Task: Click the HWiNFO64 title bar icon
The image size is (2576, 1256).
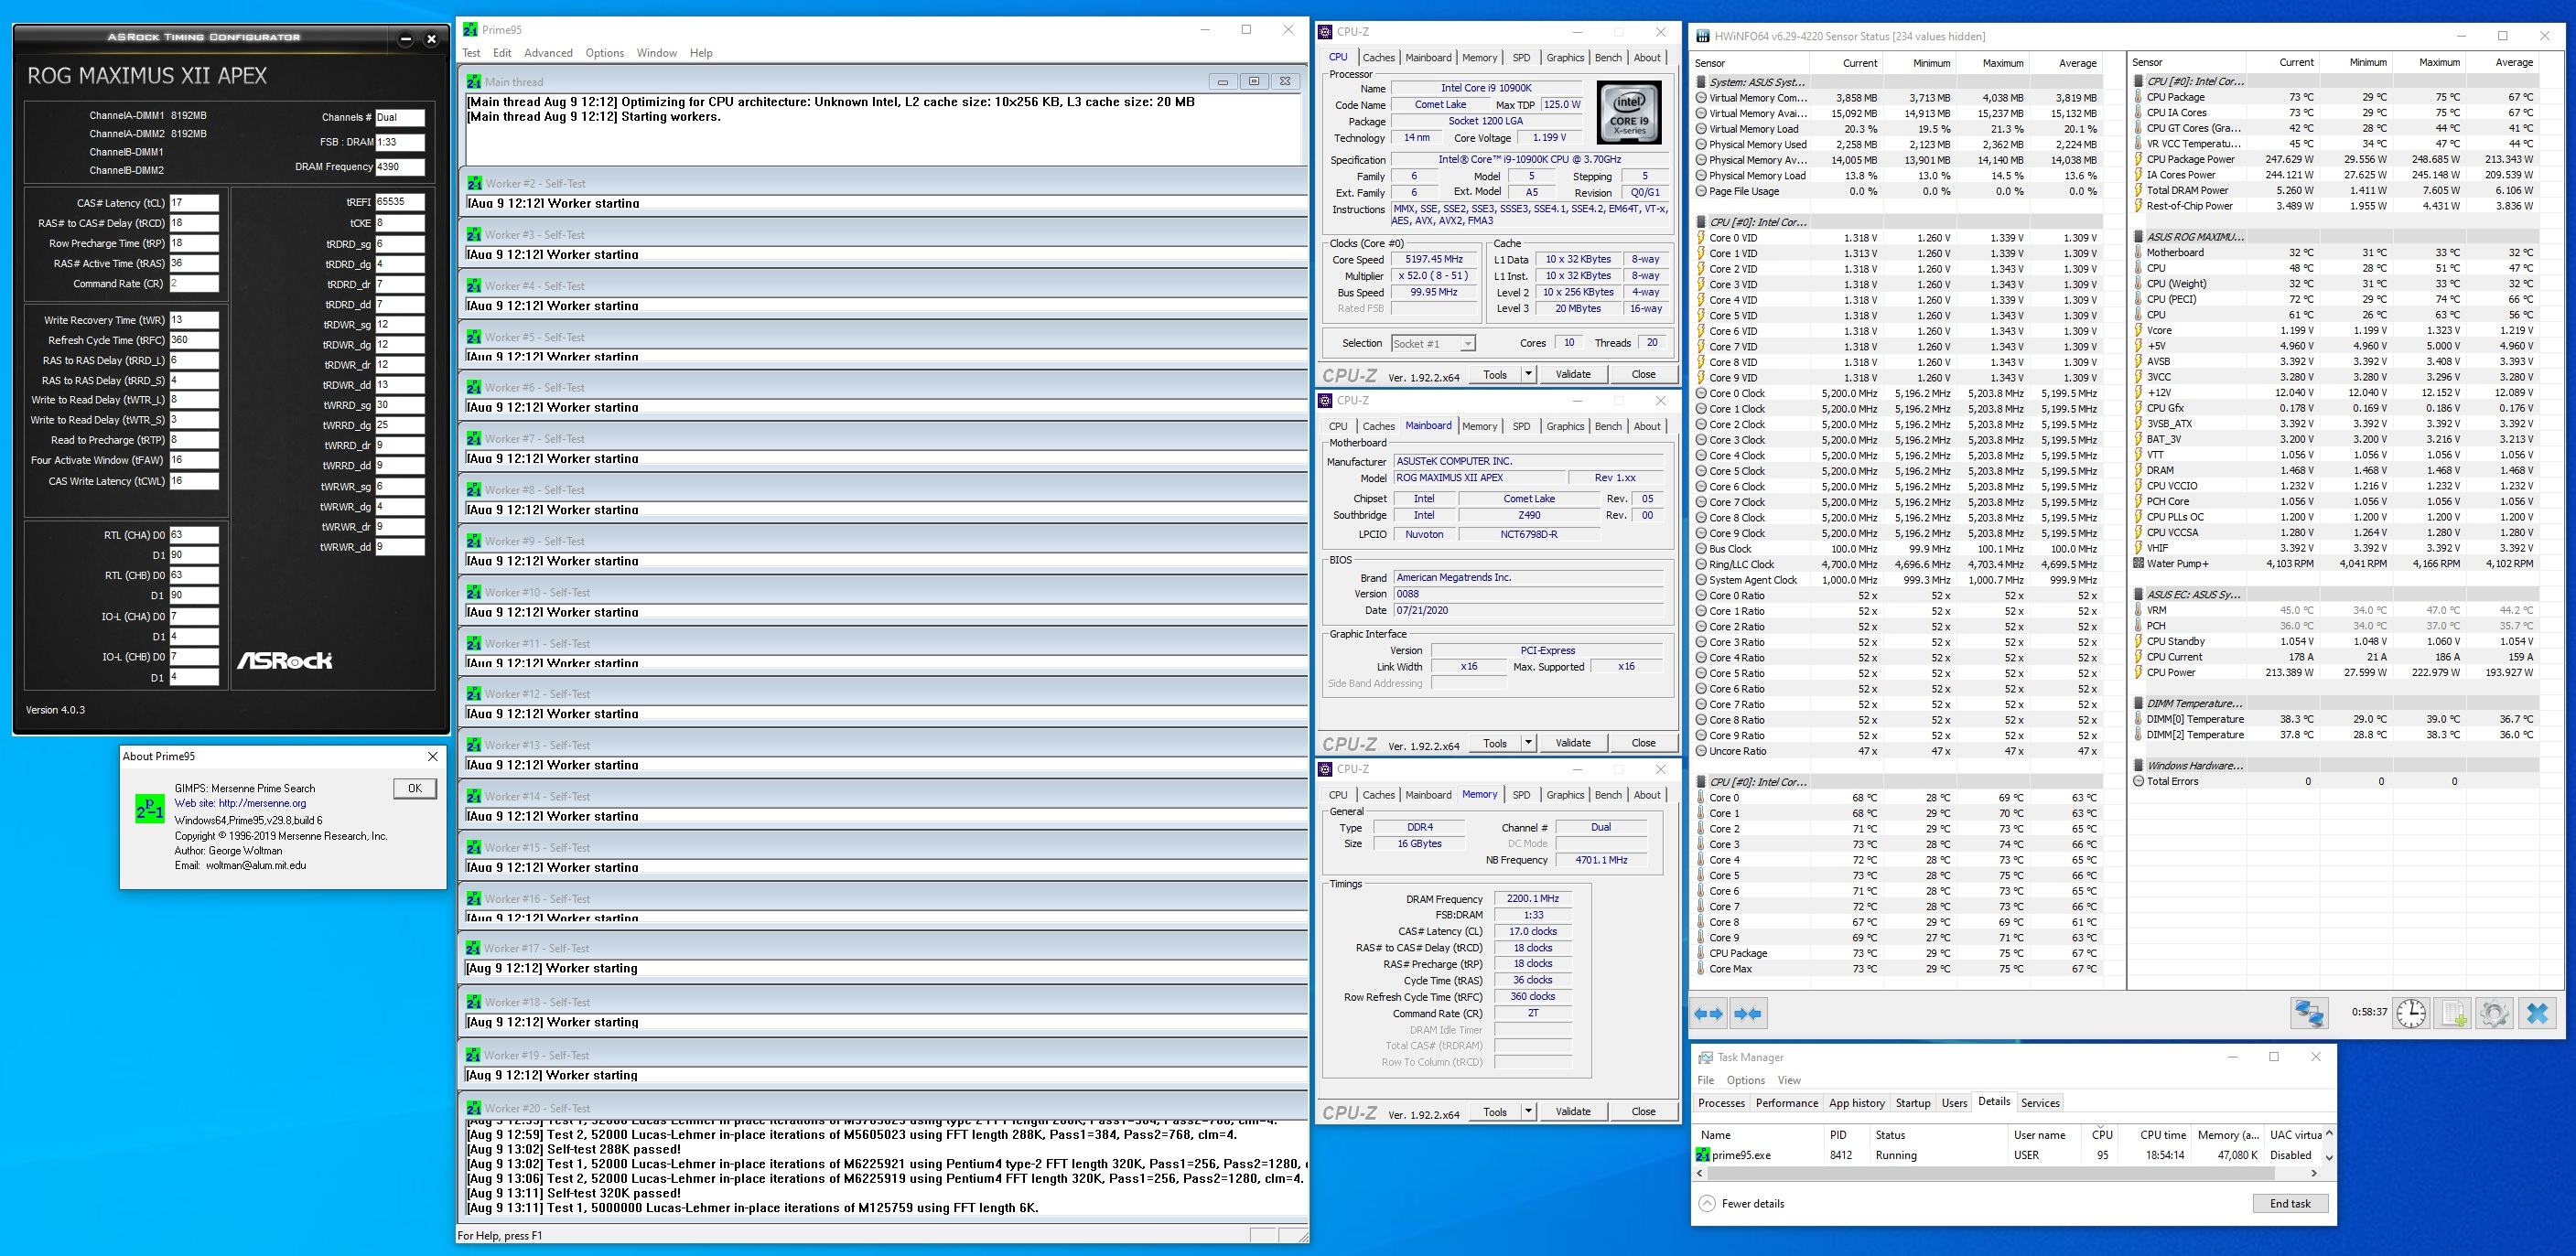Action: [x=1703, y=36]
